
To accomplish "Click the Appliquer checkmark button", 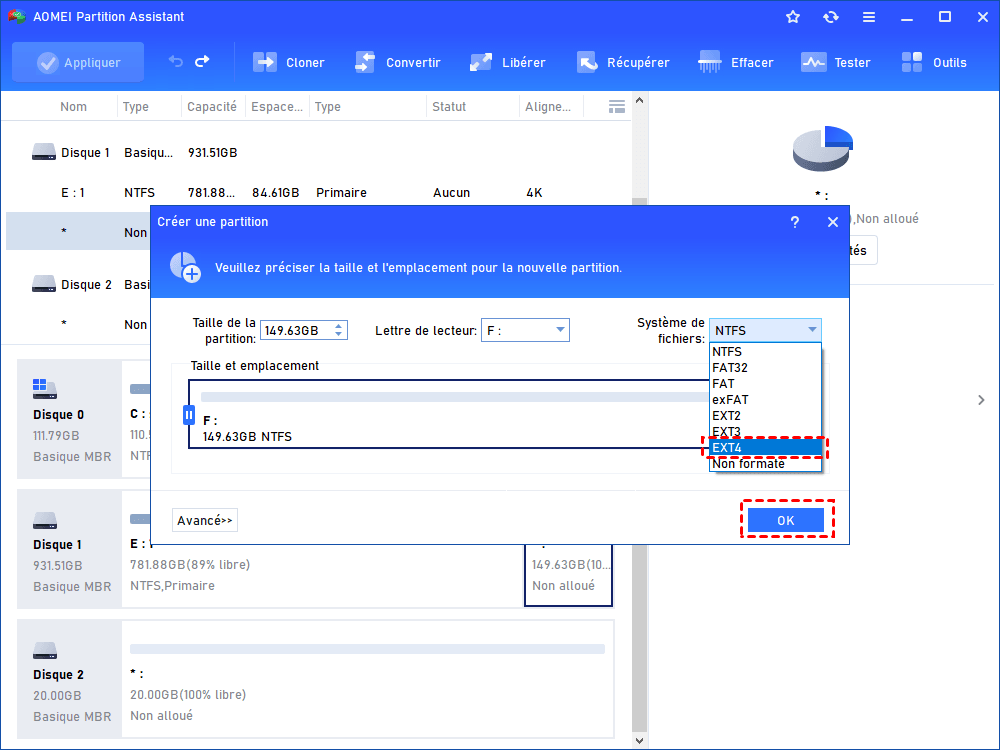I will [x=78, y=62].
